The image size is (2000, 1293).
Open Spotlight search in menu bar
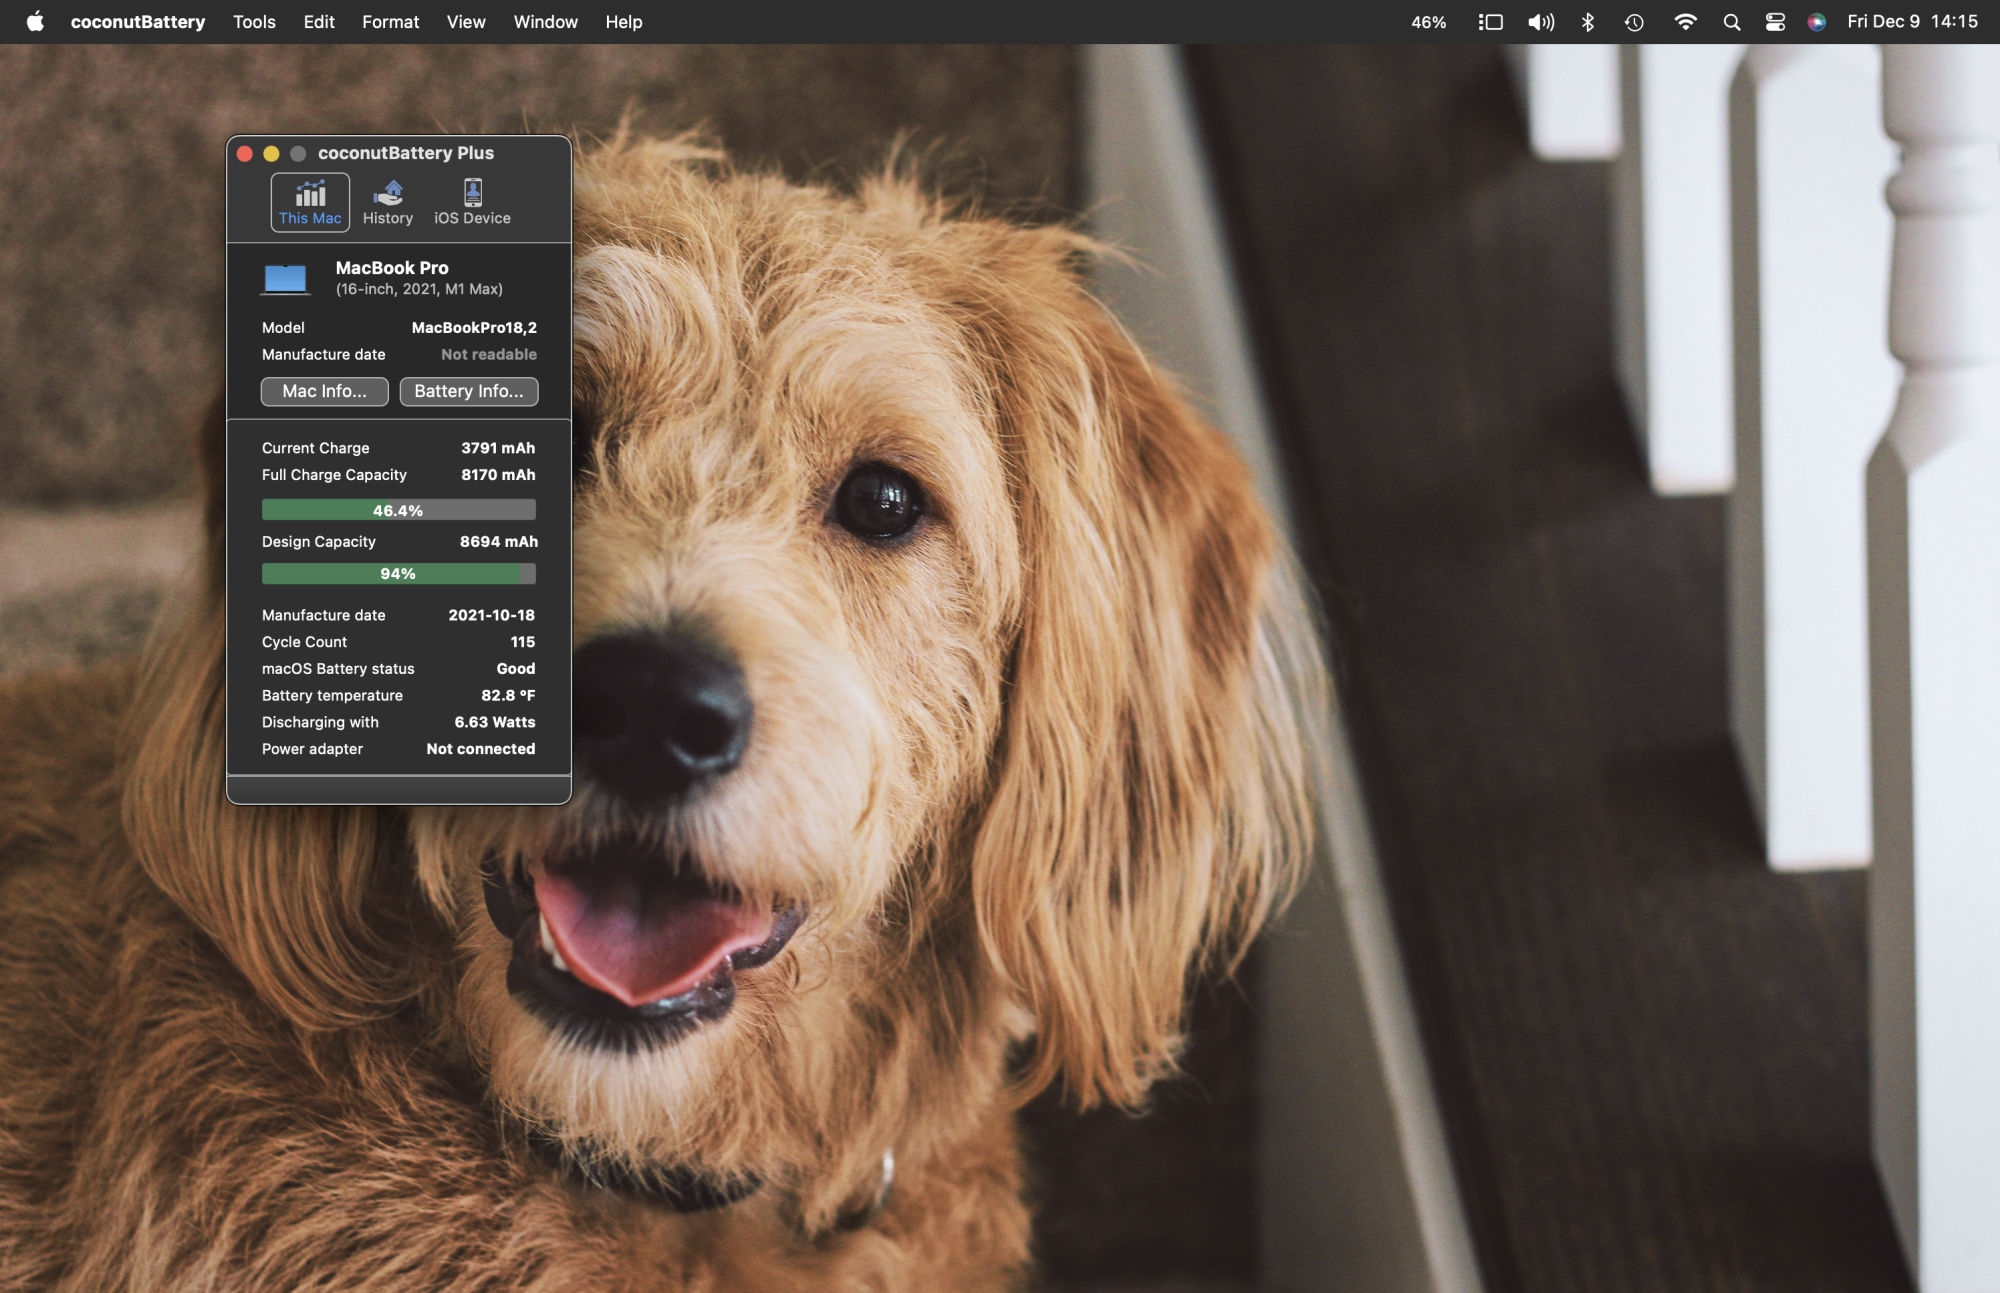click(x=1732, y=22)
